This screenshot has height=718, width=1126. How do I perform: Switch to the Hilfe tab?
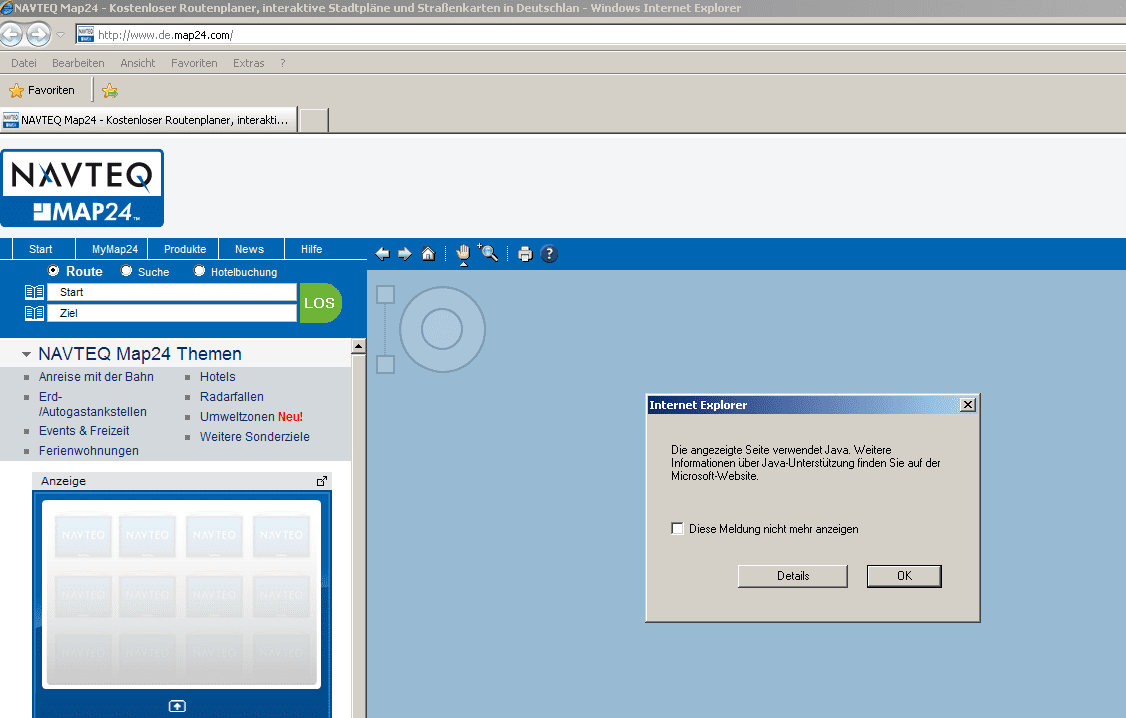point(311,249)
